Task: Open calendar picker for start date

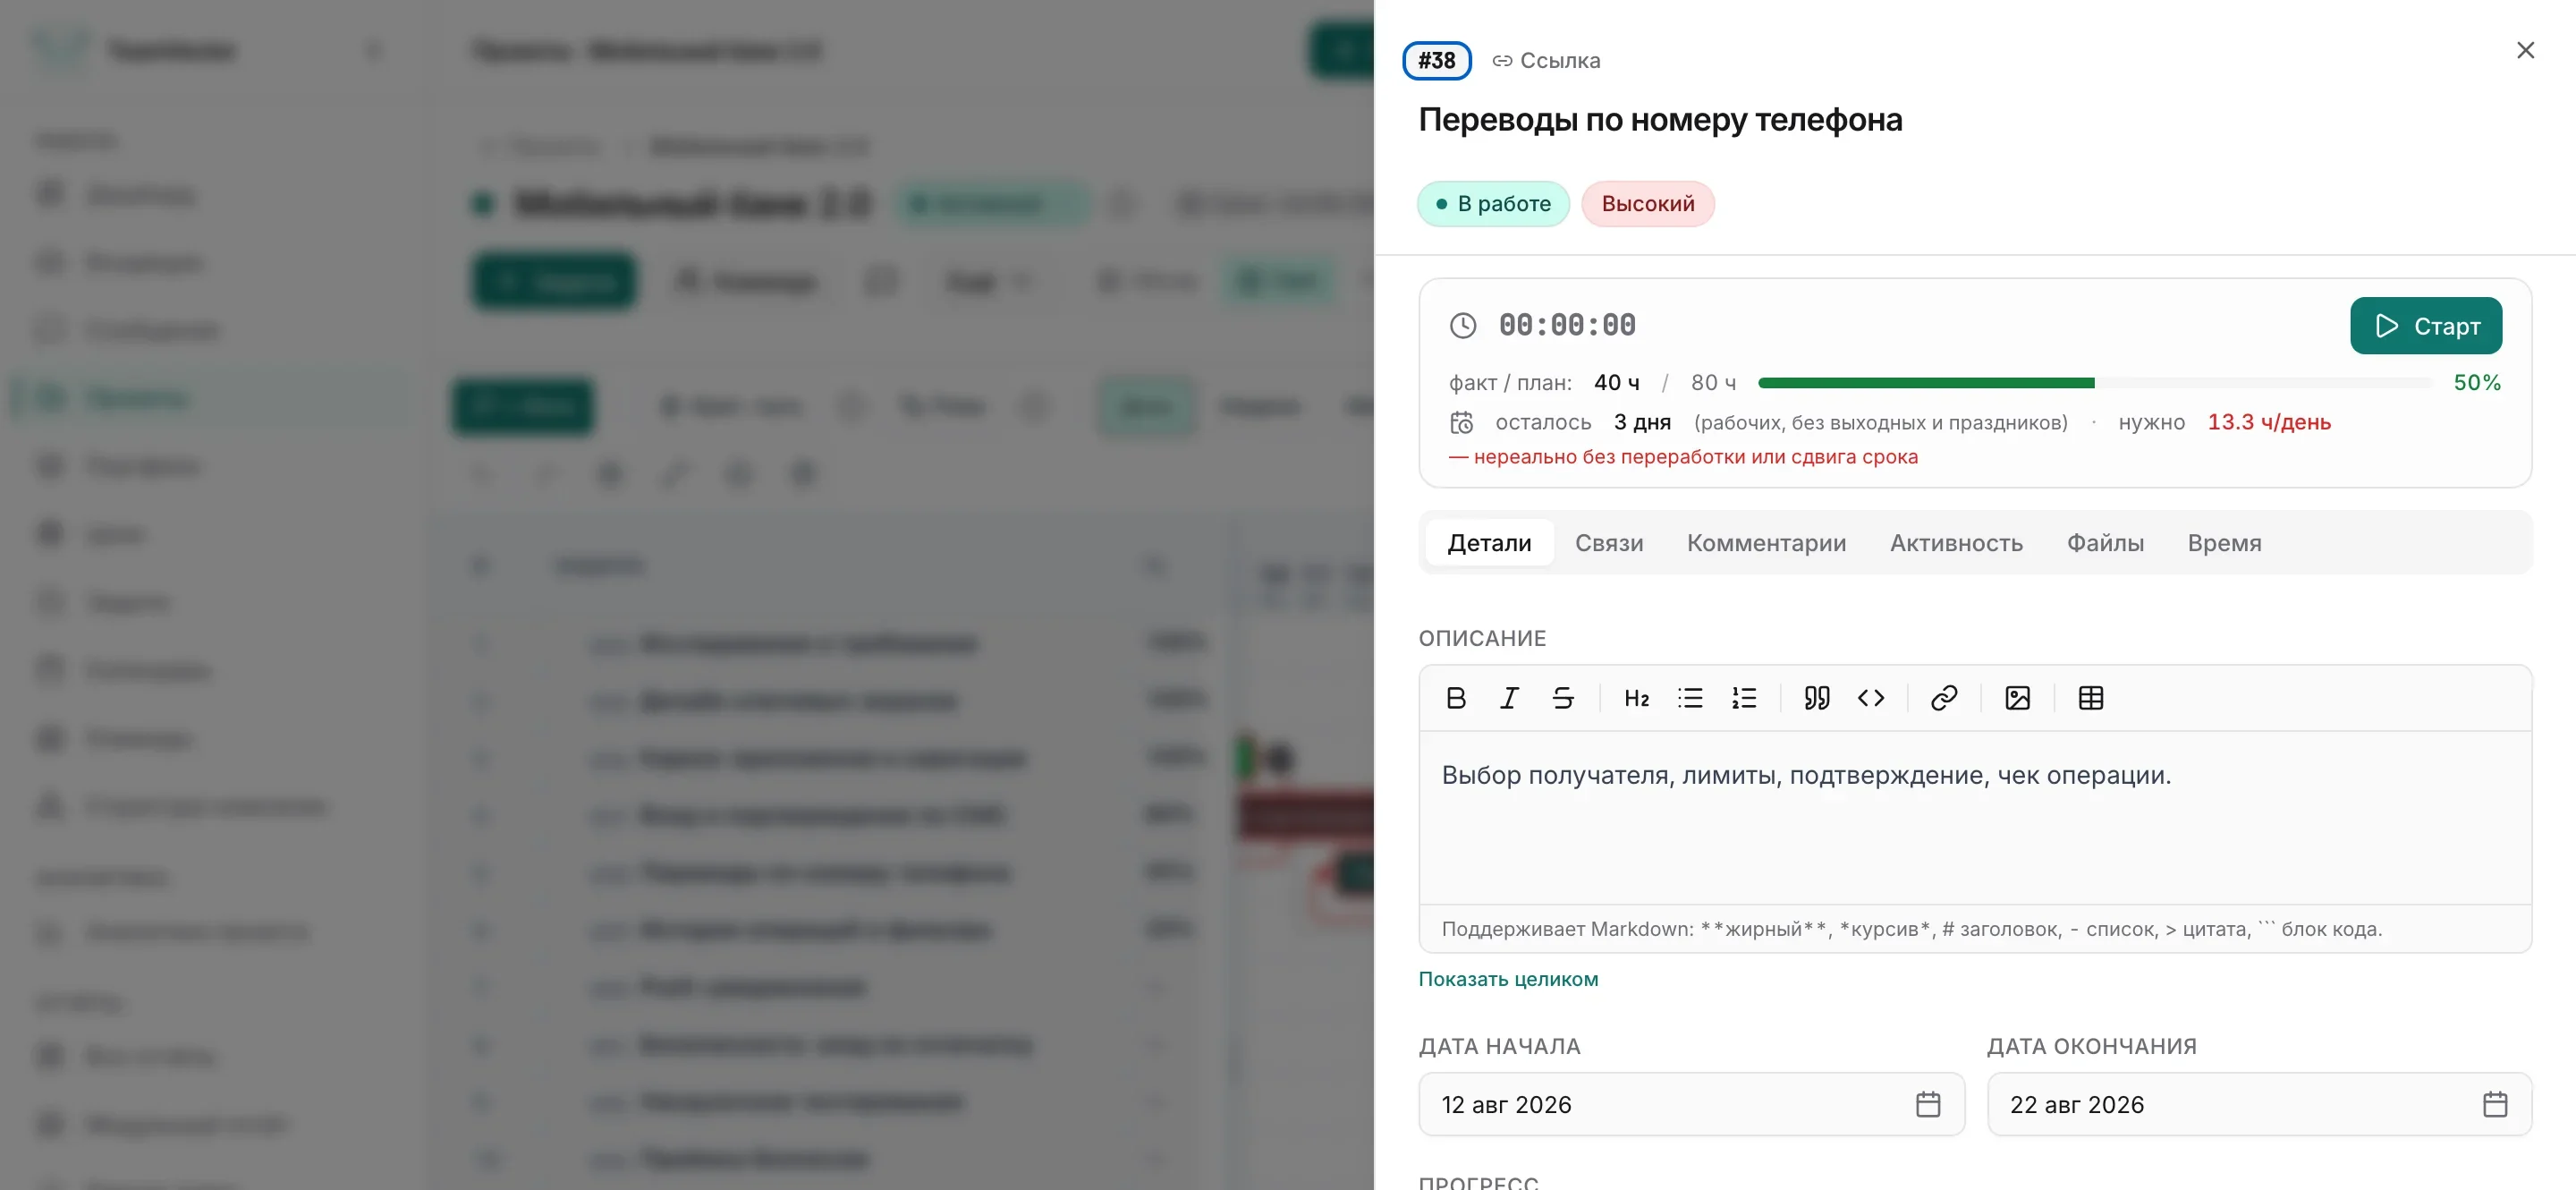Action: click(1928, 1104)
